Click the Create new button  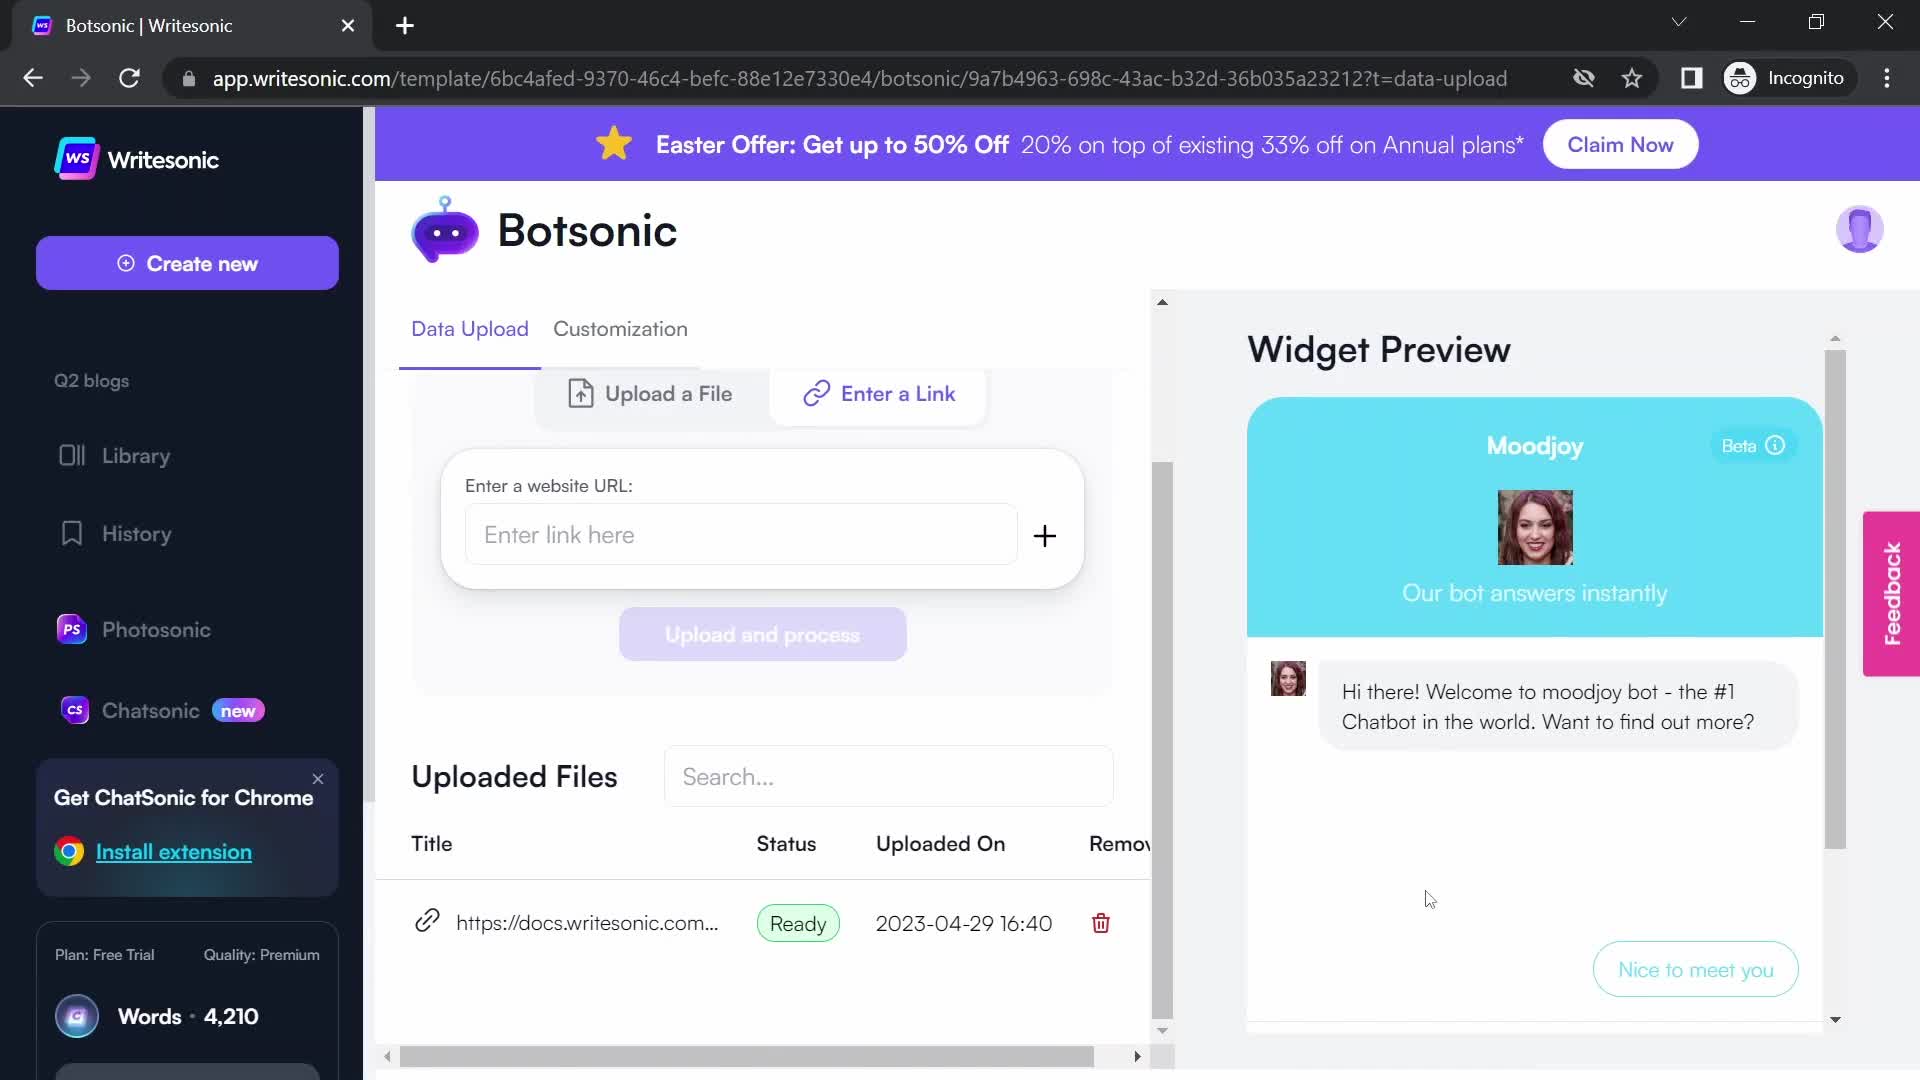[189, 262]
